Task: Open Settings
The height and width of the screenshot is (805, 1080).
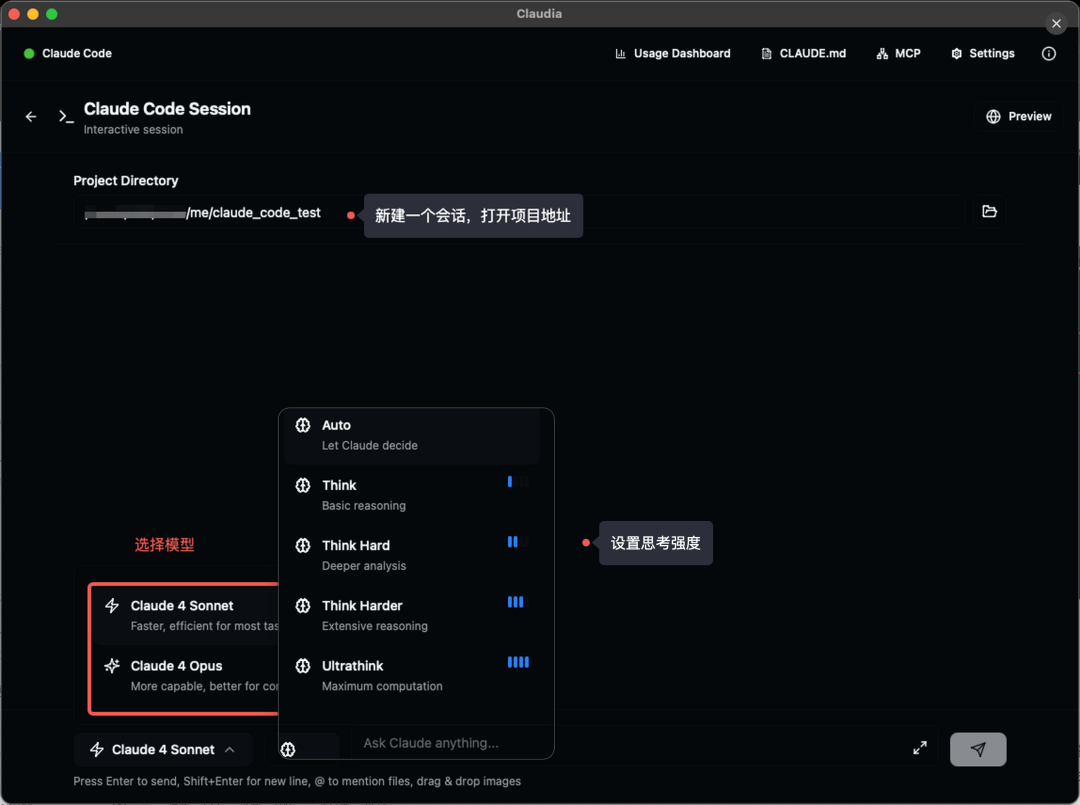Action: coord(983,54)
